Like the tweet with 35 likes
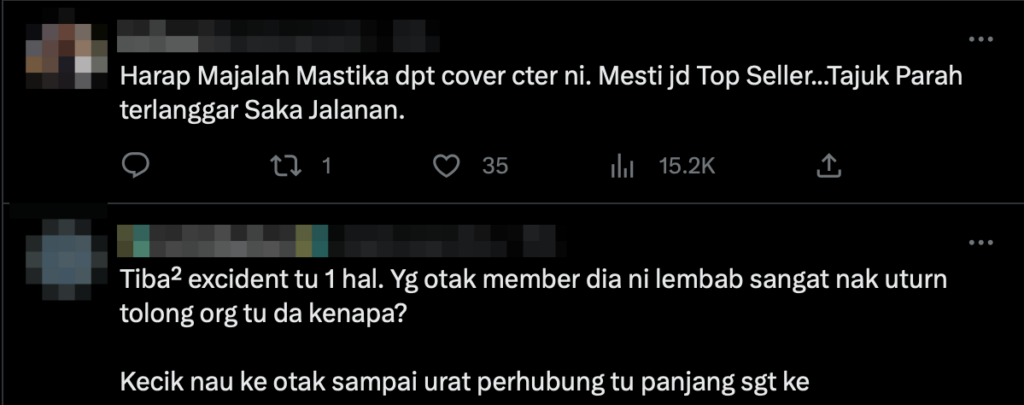1024x405 pixels. pos(447,166)
